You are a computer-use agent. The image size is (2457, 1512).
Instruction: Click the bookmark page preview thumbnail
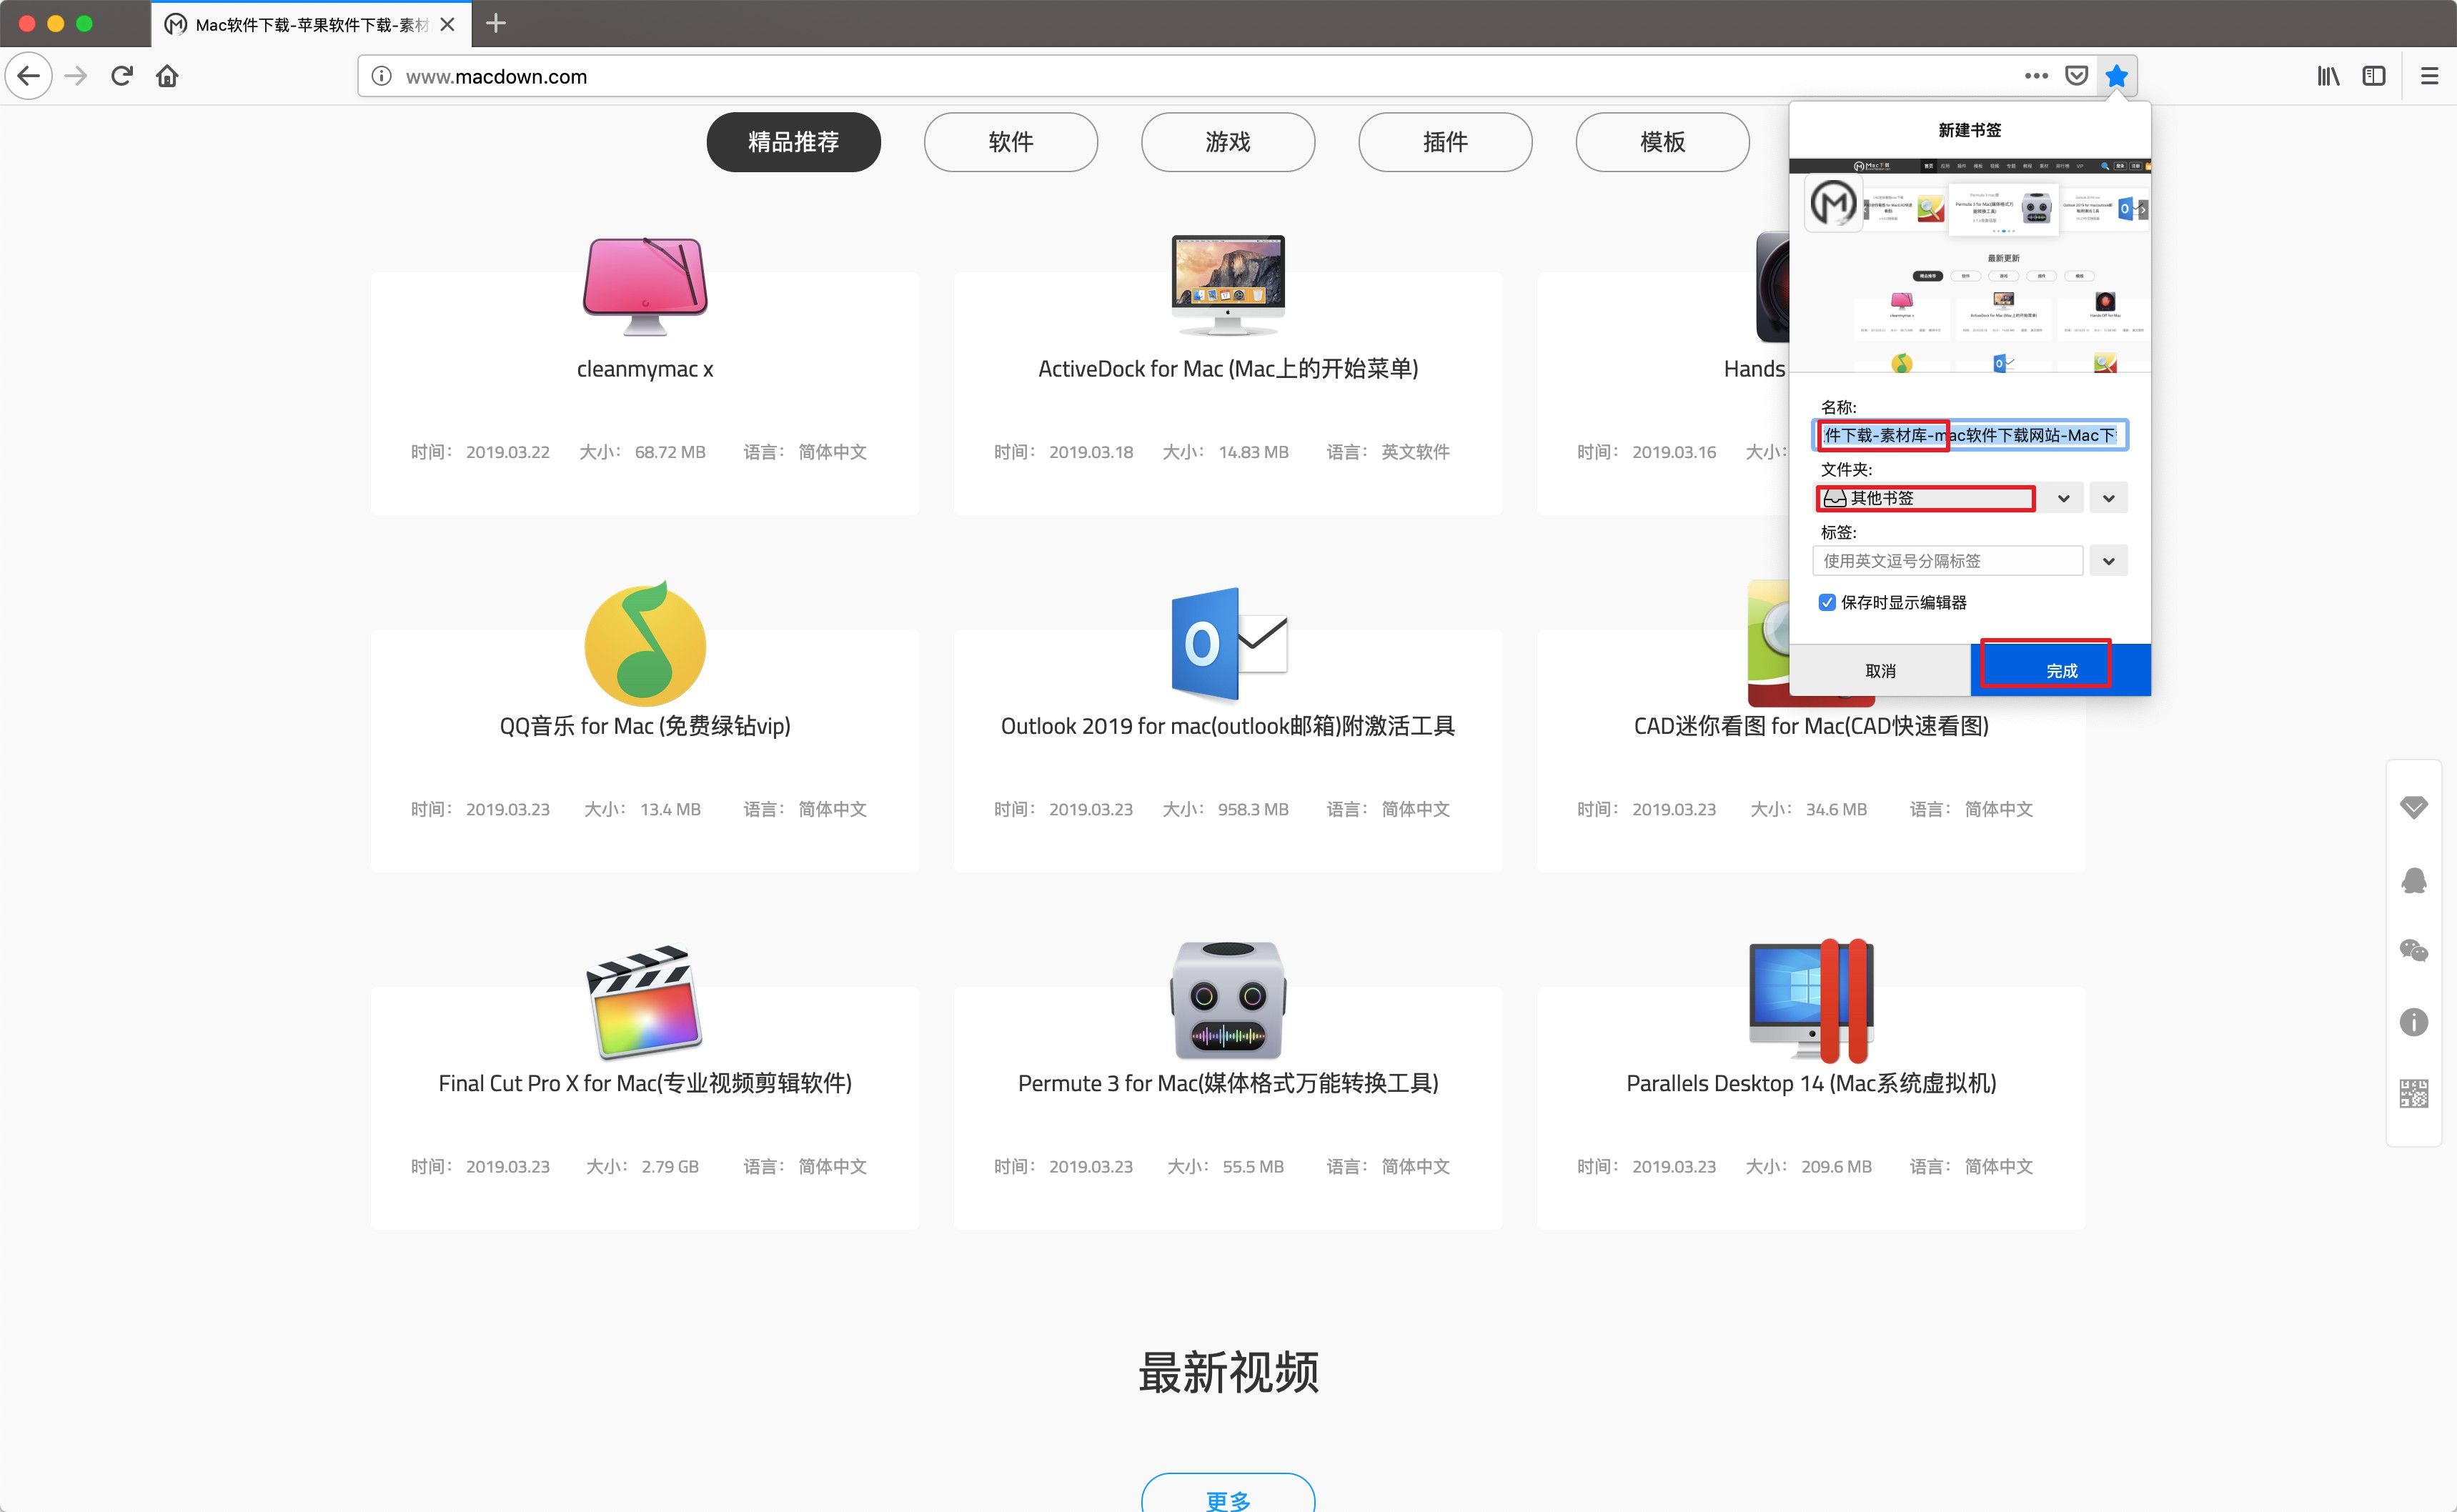point(1969,266)
